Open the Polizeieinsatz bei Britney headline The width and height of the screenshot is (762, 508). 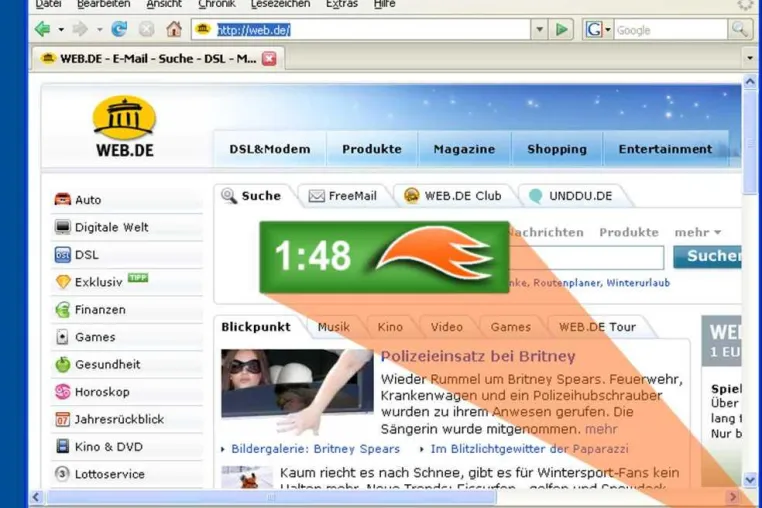[x=478, y=356]
